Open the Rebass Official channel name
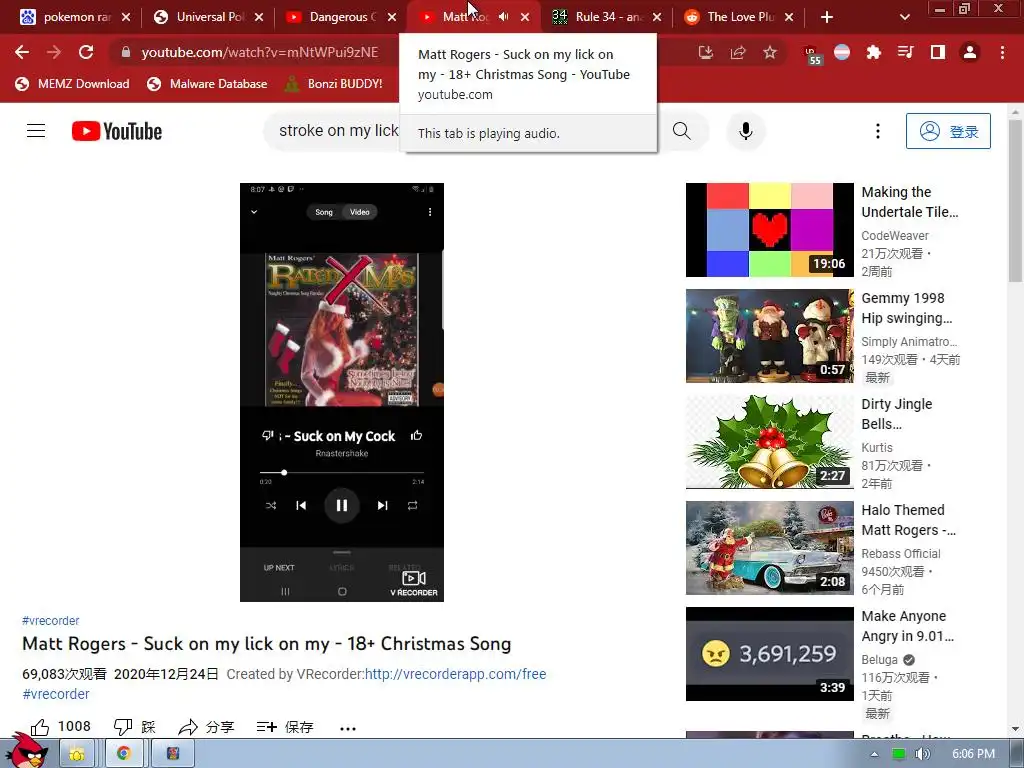Image resolution: width=1024 pixels, height=768 pixels. point(901,554)
